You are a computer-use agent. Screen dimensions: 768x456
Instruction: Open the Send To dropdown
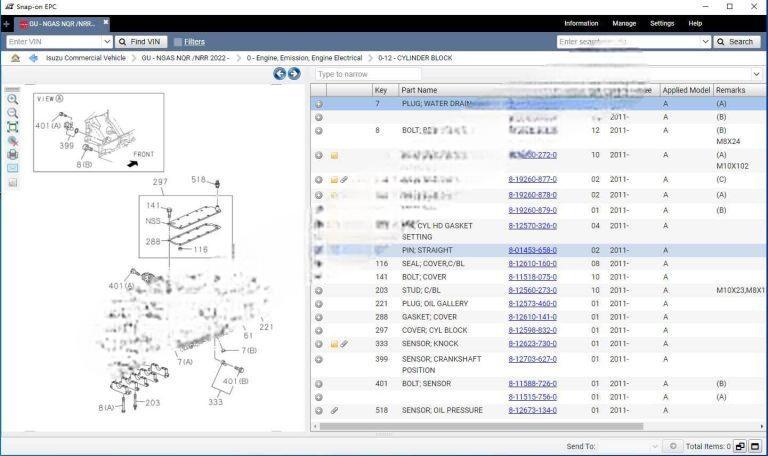655,446
